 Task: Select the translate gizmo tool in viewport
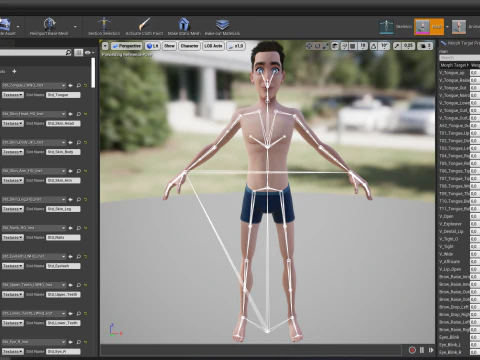coord(309,46)
